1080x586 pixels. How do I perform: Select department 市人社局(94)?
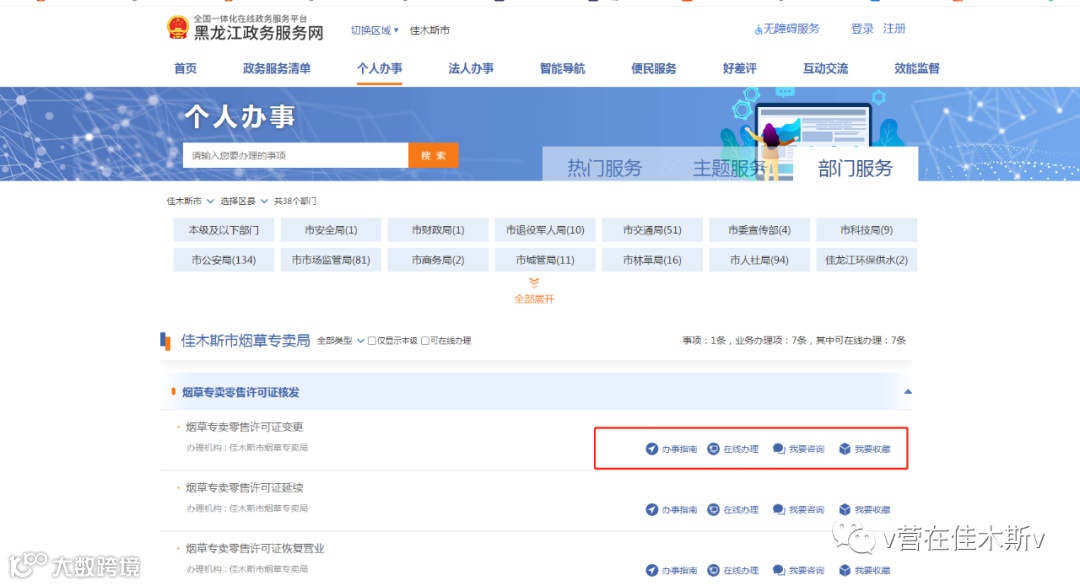click(x=759, y=260)
